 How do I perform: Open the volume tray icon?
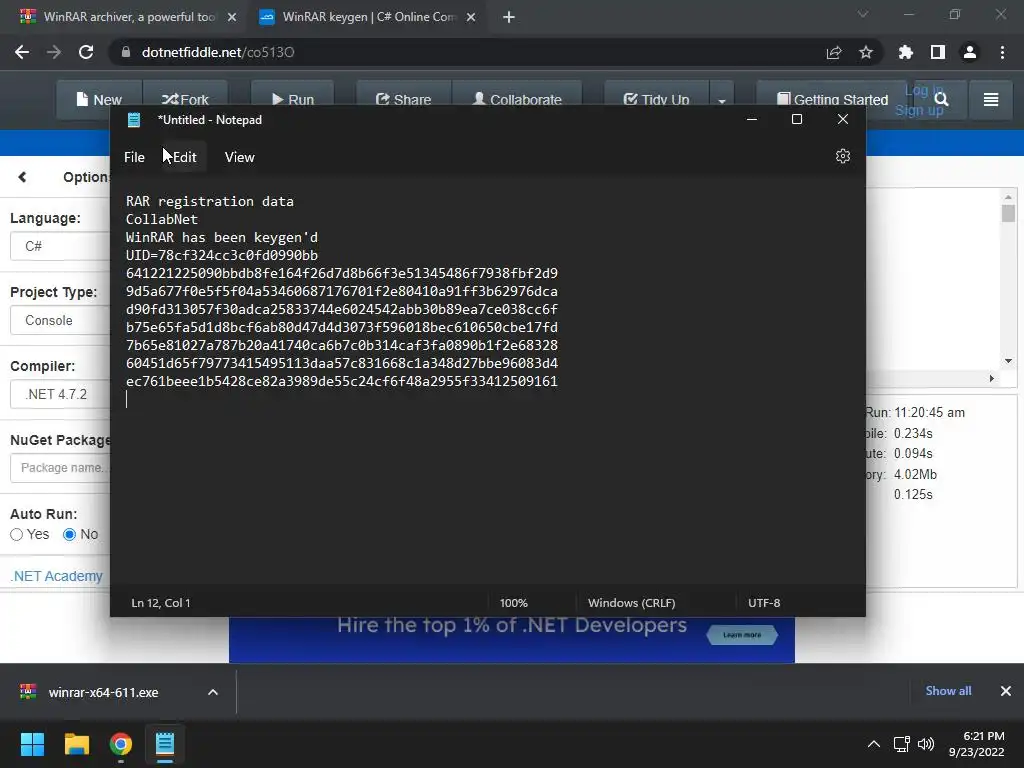pyautogui.click(x=926, y=744)
